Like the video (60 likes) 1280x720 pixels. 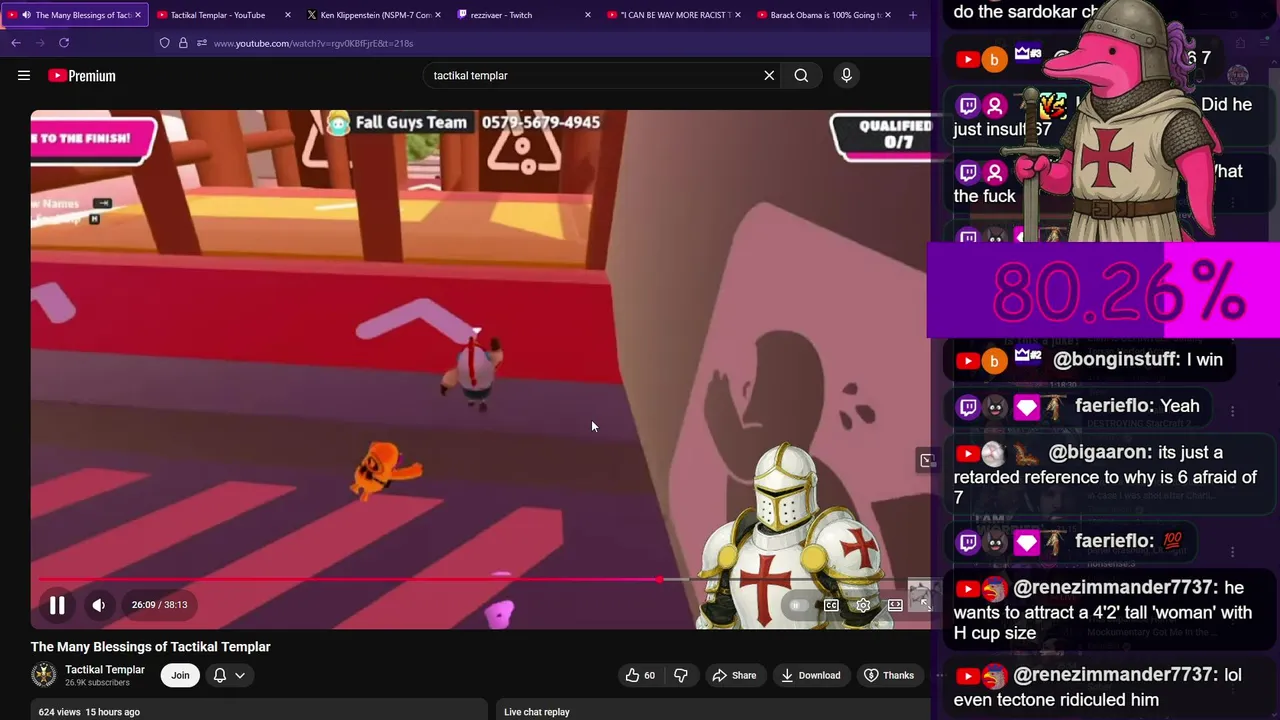(x=640, y=675)
